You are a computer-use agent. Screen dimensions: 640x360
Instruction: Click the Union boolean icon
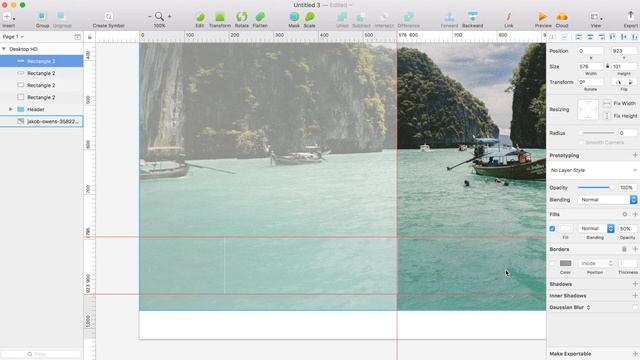(342, 17)
